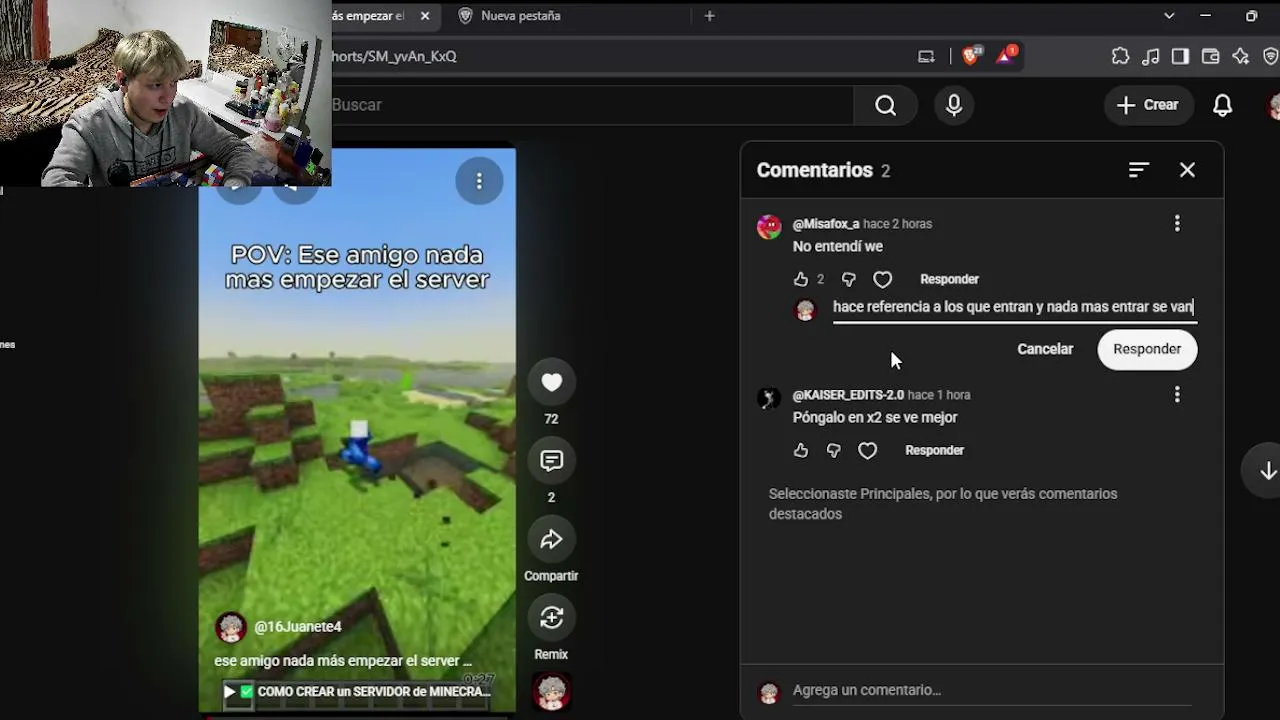
Task: Open the browser extensions puzzle icon
Action: click(x=1120, y=56)
